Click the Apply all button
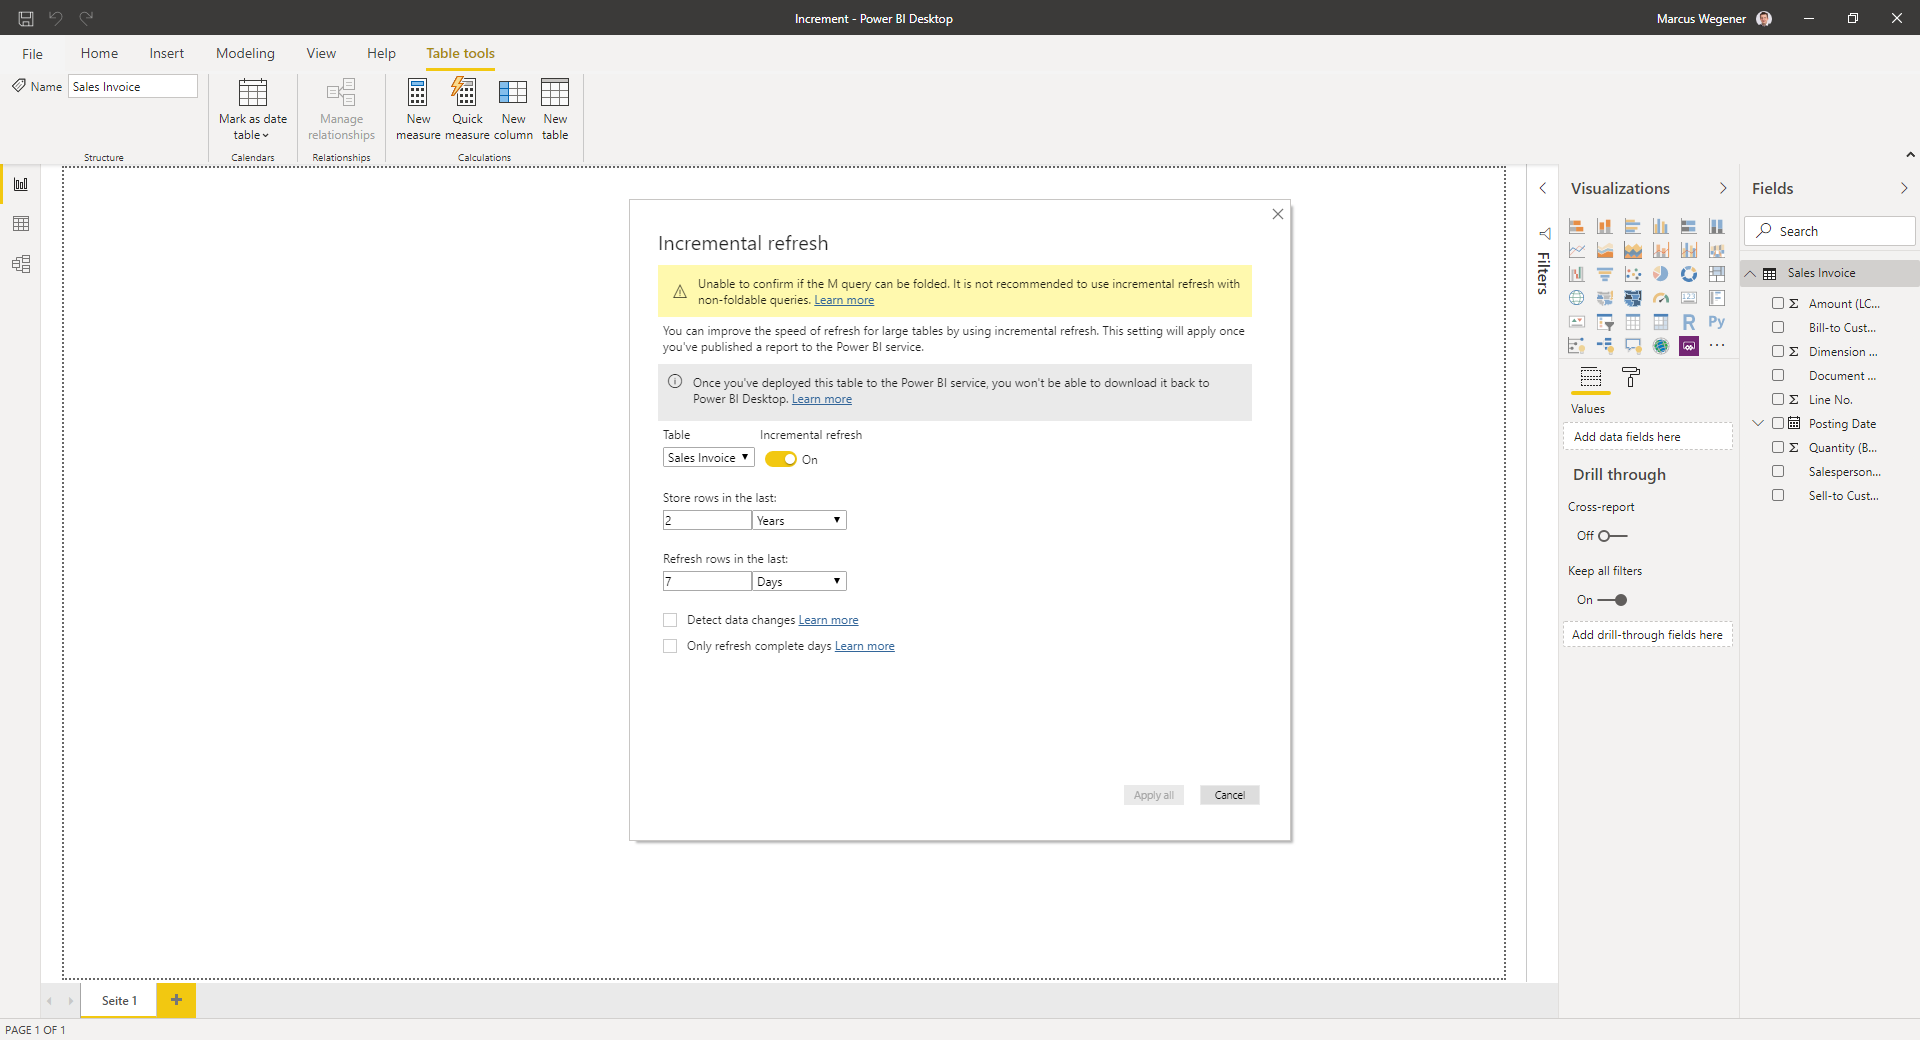Image resolution: width=1920 pixels, height=1040 pixels. (x=1154, y=795)
